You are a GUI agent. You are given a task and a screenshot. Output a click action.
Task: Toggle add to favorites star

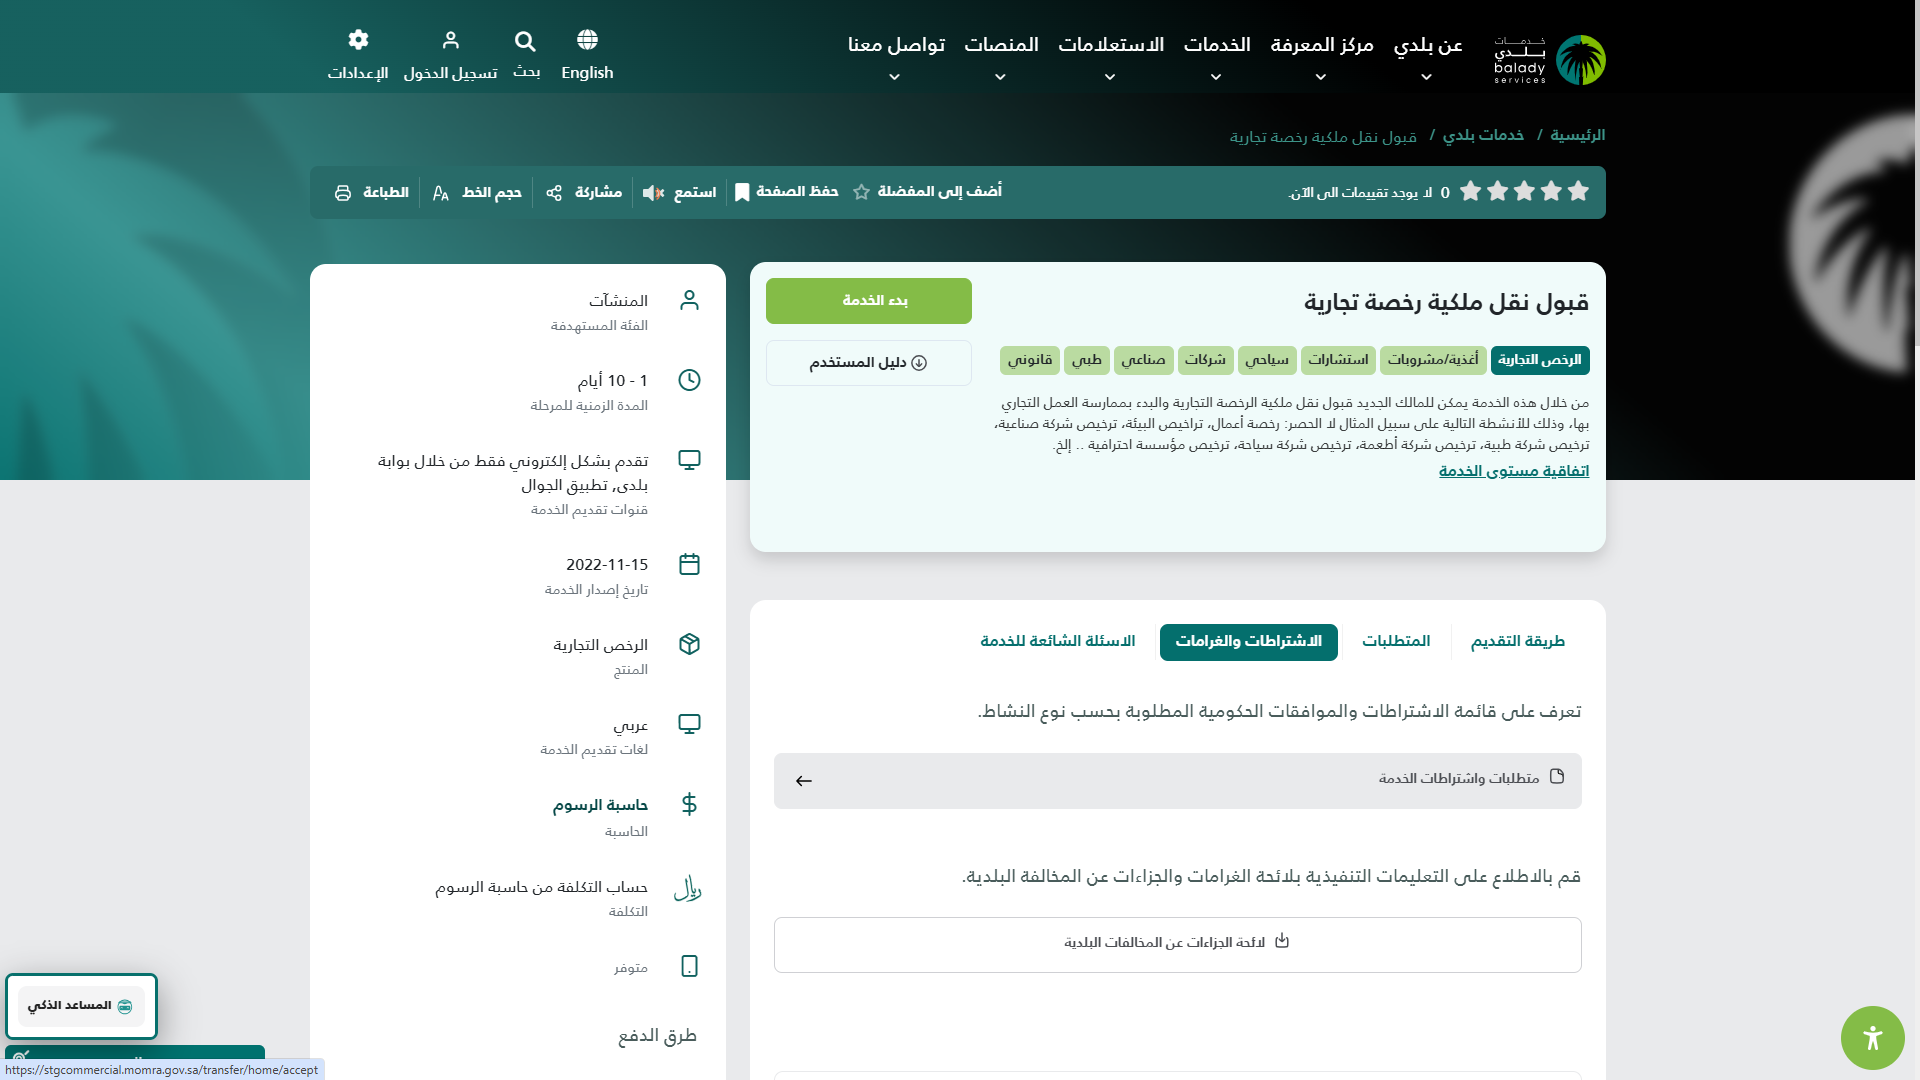click(861, 192)
